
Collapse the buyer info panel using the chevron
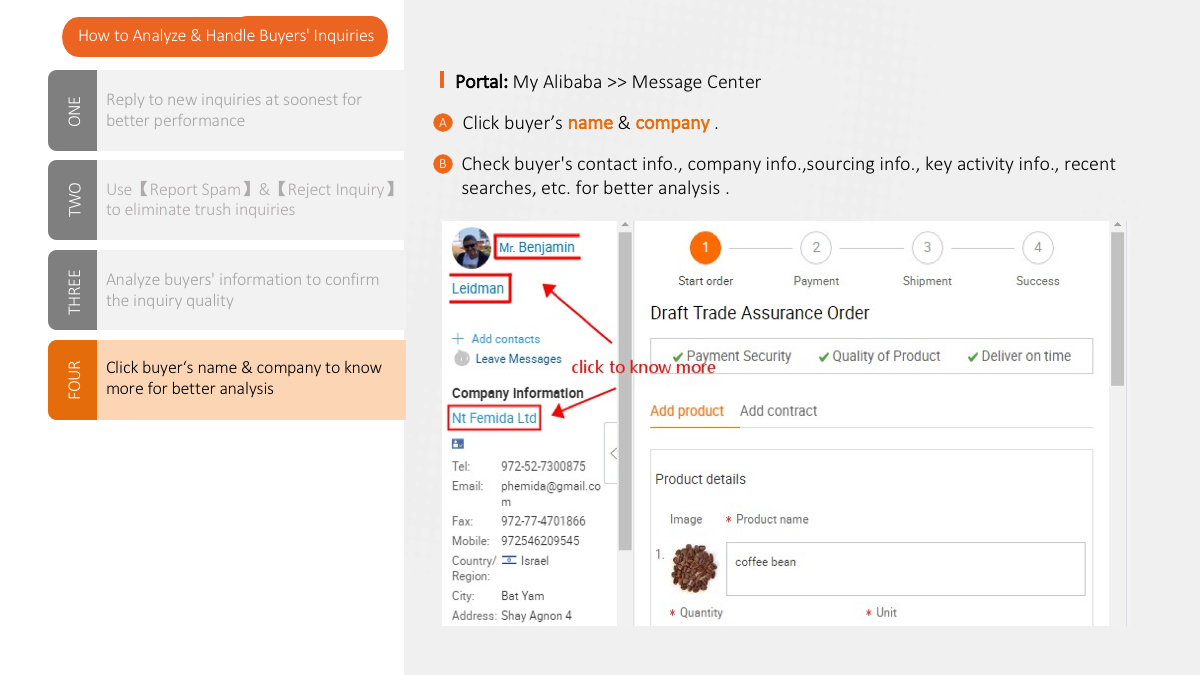(614, 453)
